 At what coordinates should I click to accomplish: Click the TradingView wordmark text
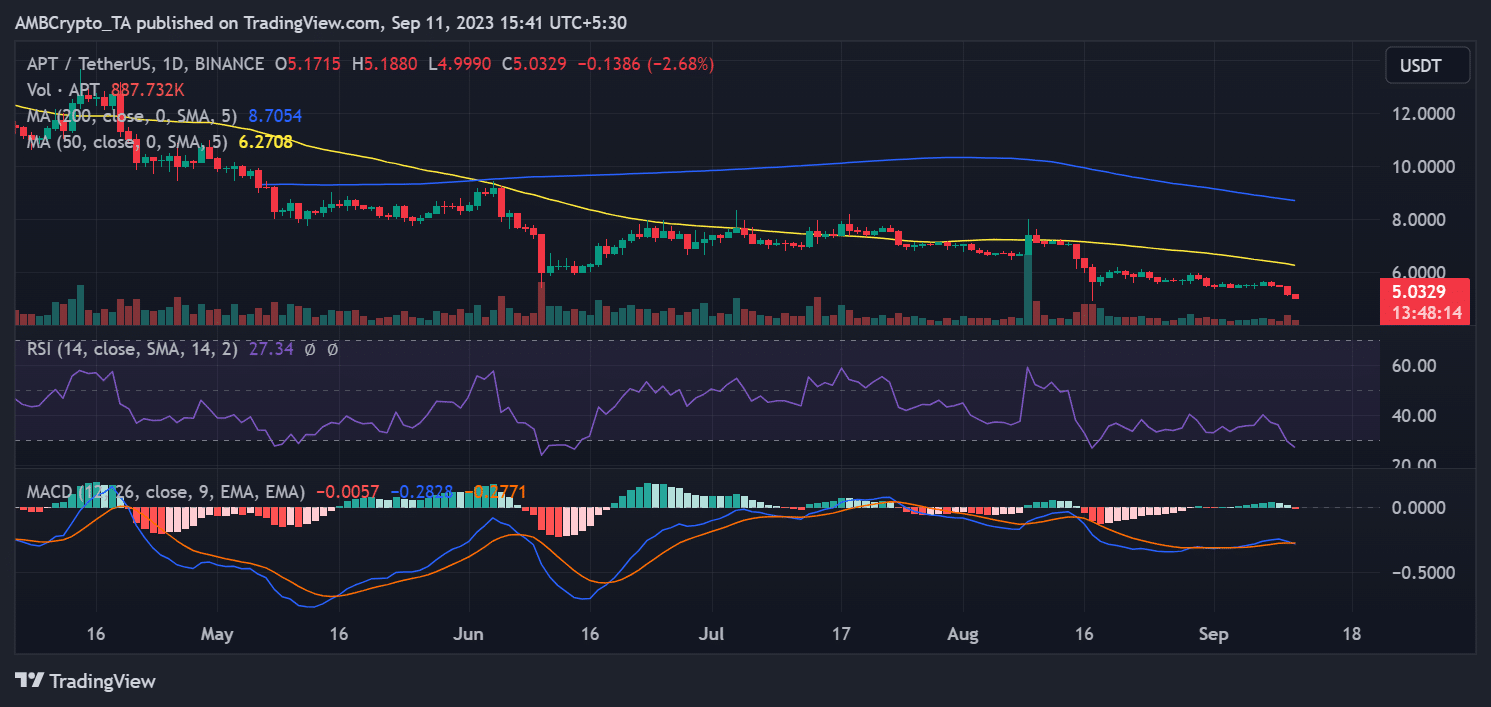click(x=102, y=681)
